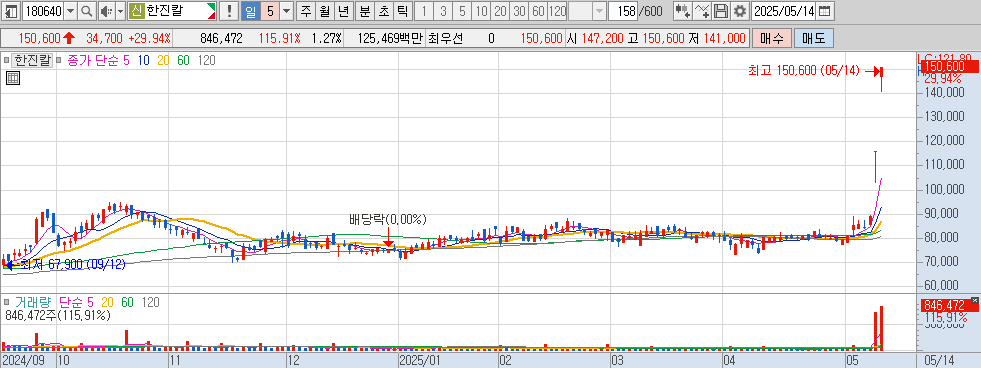The width and height of the screenshot is (981, 368).
Task: Expand the period value dropdown arrow
Action: pyautogui.click(x=287, y=11)
